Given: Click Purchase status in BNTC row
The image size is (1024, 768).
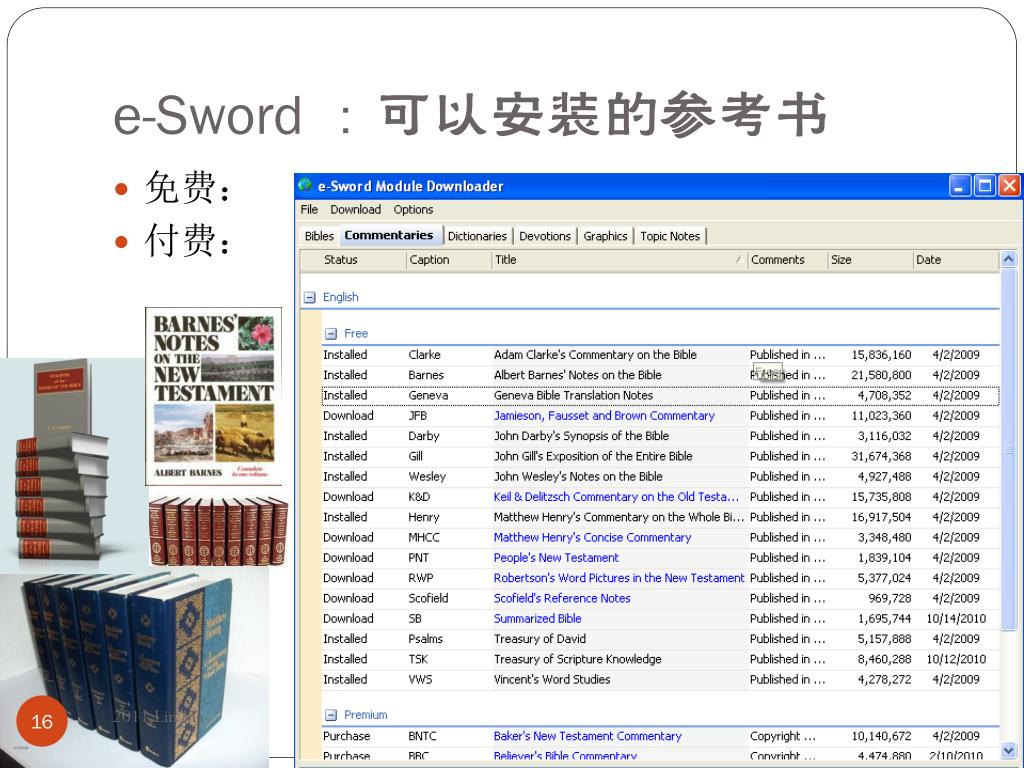Looking at the screenshot, I should pyautogui.click(x=346, y=736).
